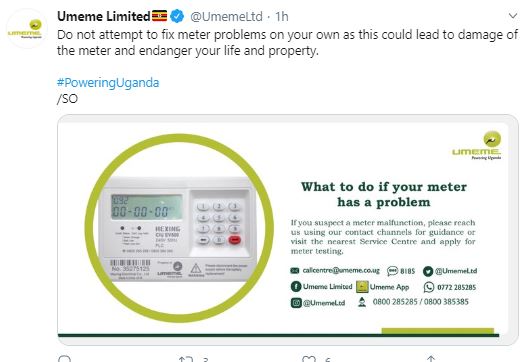Click the Instagram icon beside @UmemeLtd
The image size is (532, 362).
pyautogui.click(x=296, y=303)
